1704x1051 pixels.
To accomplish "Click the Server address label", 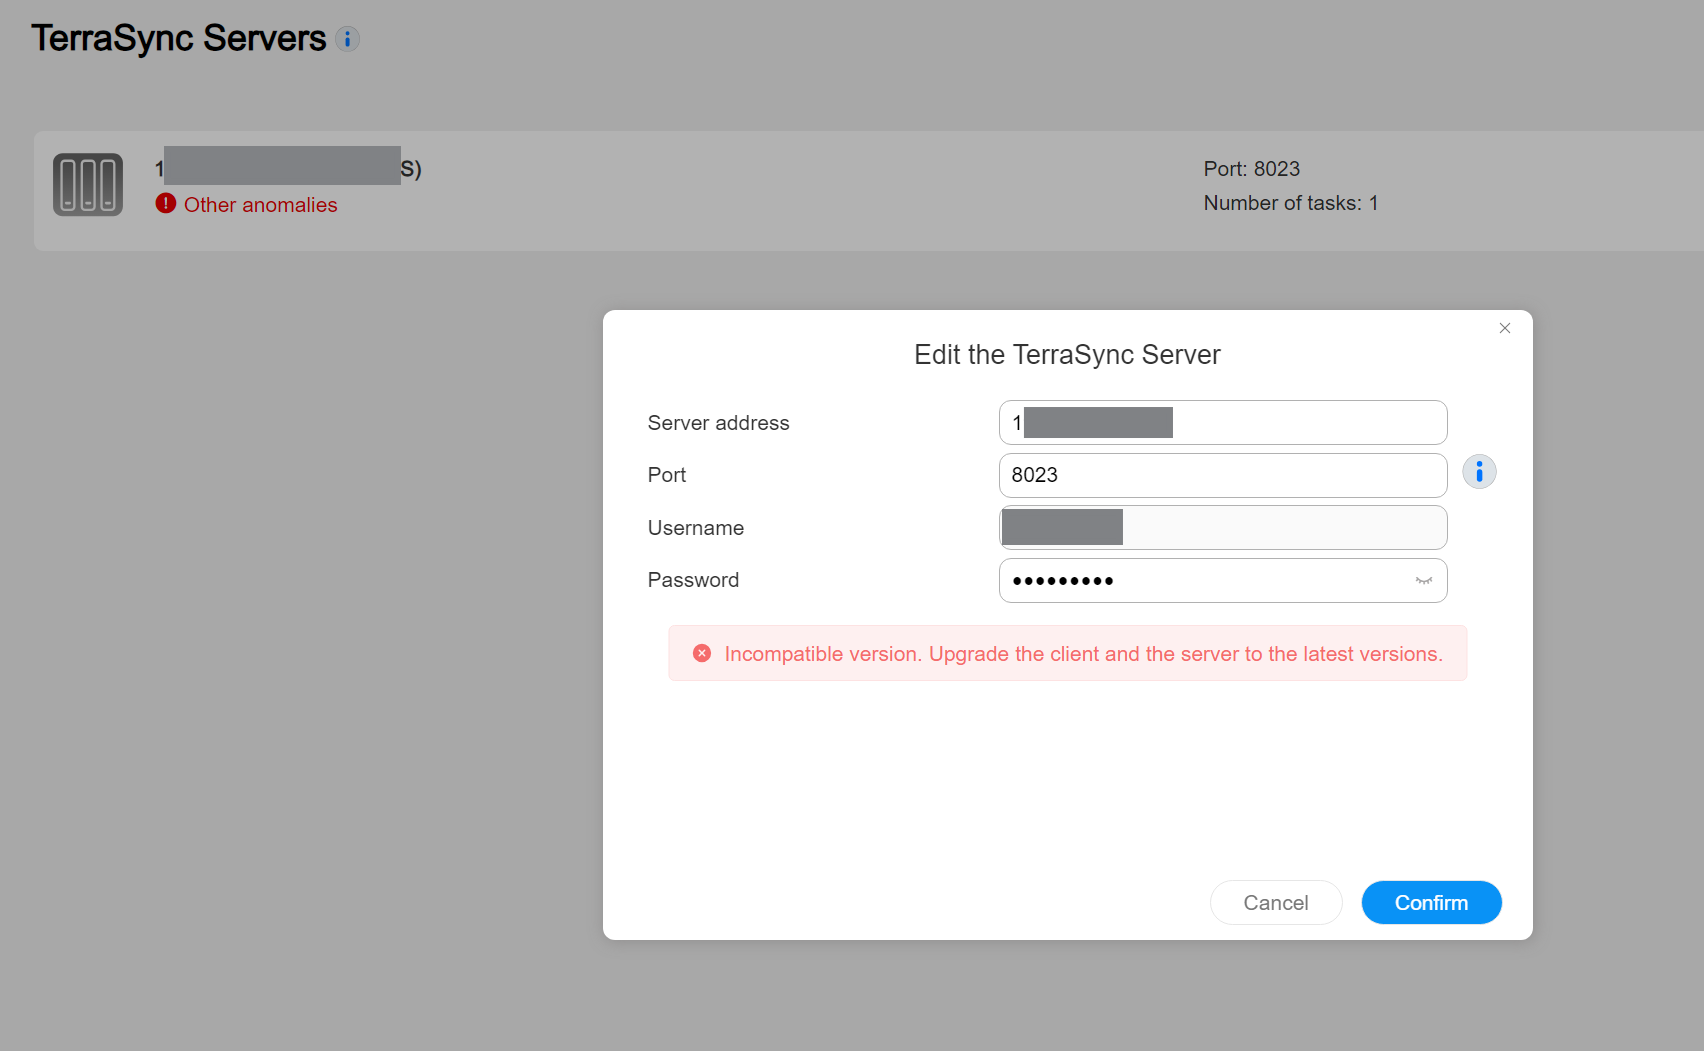I will click(719, 423).
